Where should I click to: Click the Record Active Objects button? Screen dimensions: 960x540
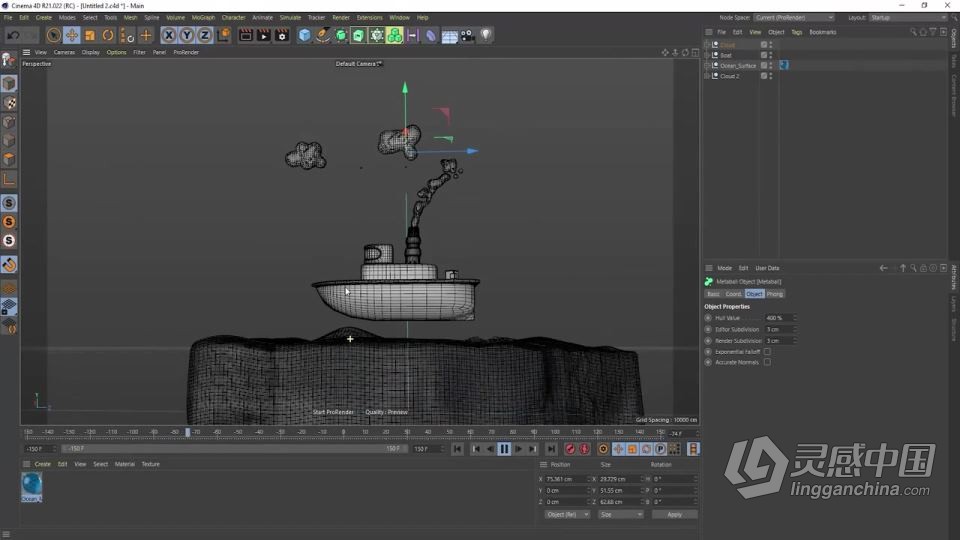570,449
